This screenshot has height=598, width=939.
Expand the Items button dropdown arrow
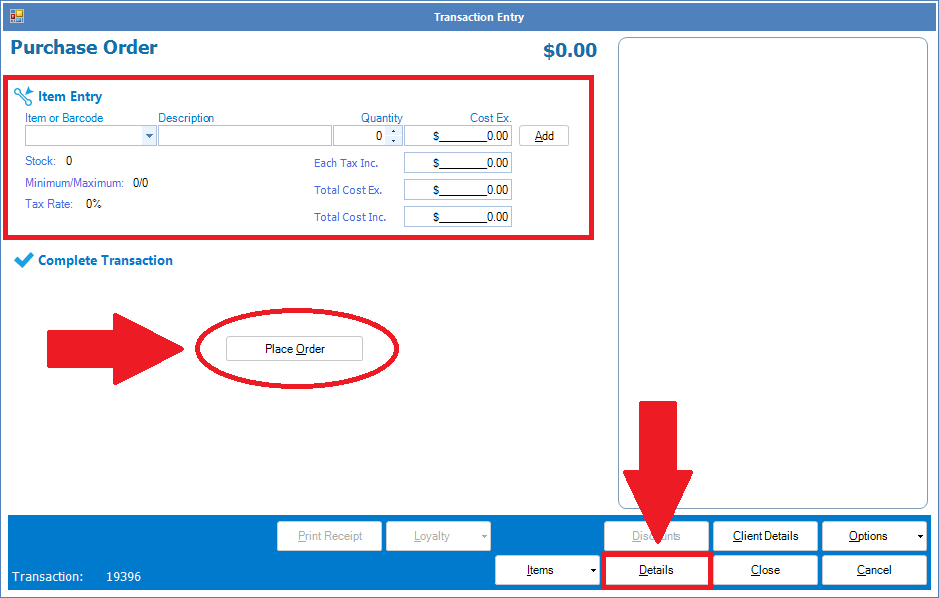(x=593, y=570)
